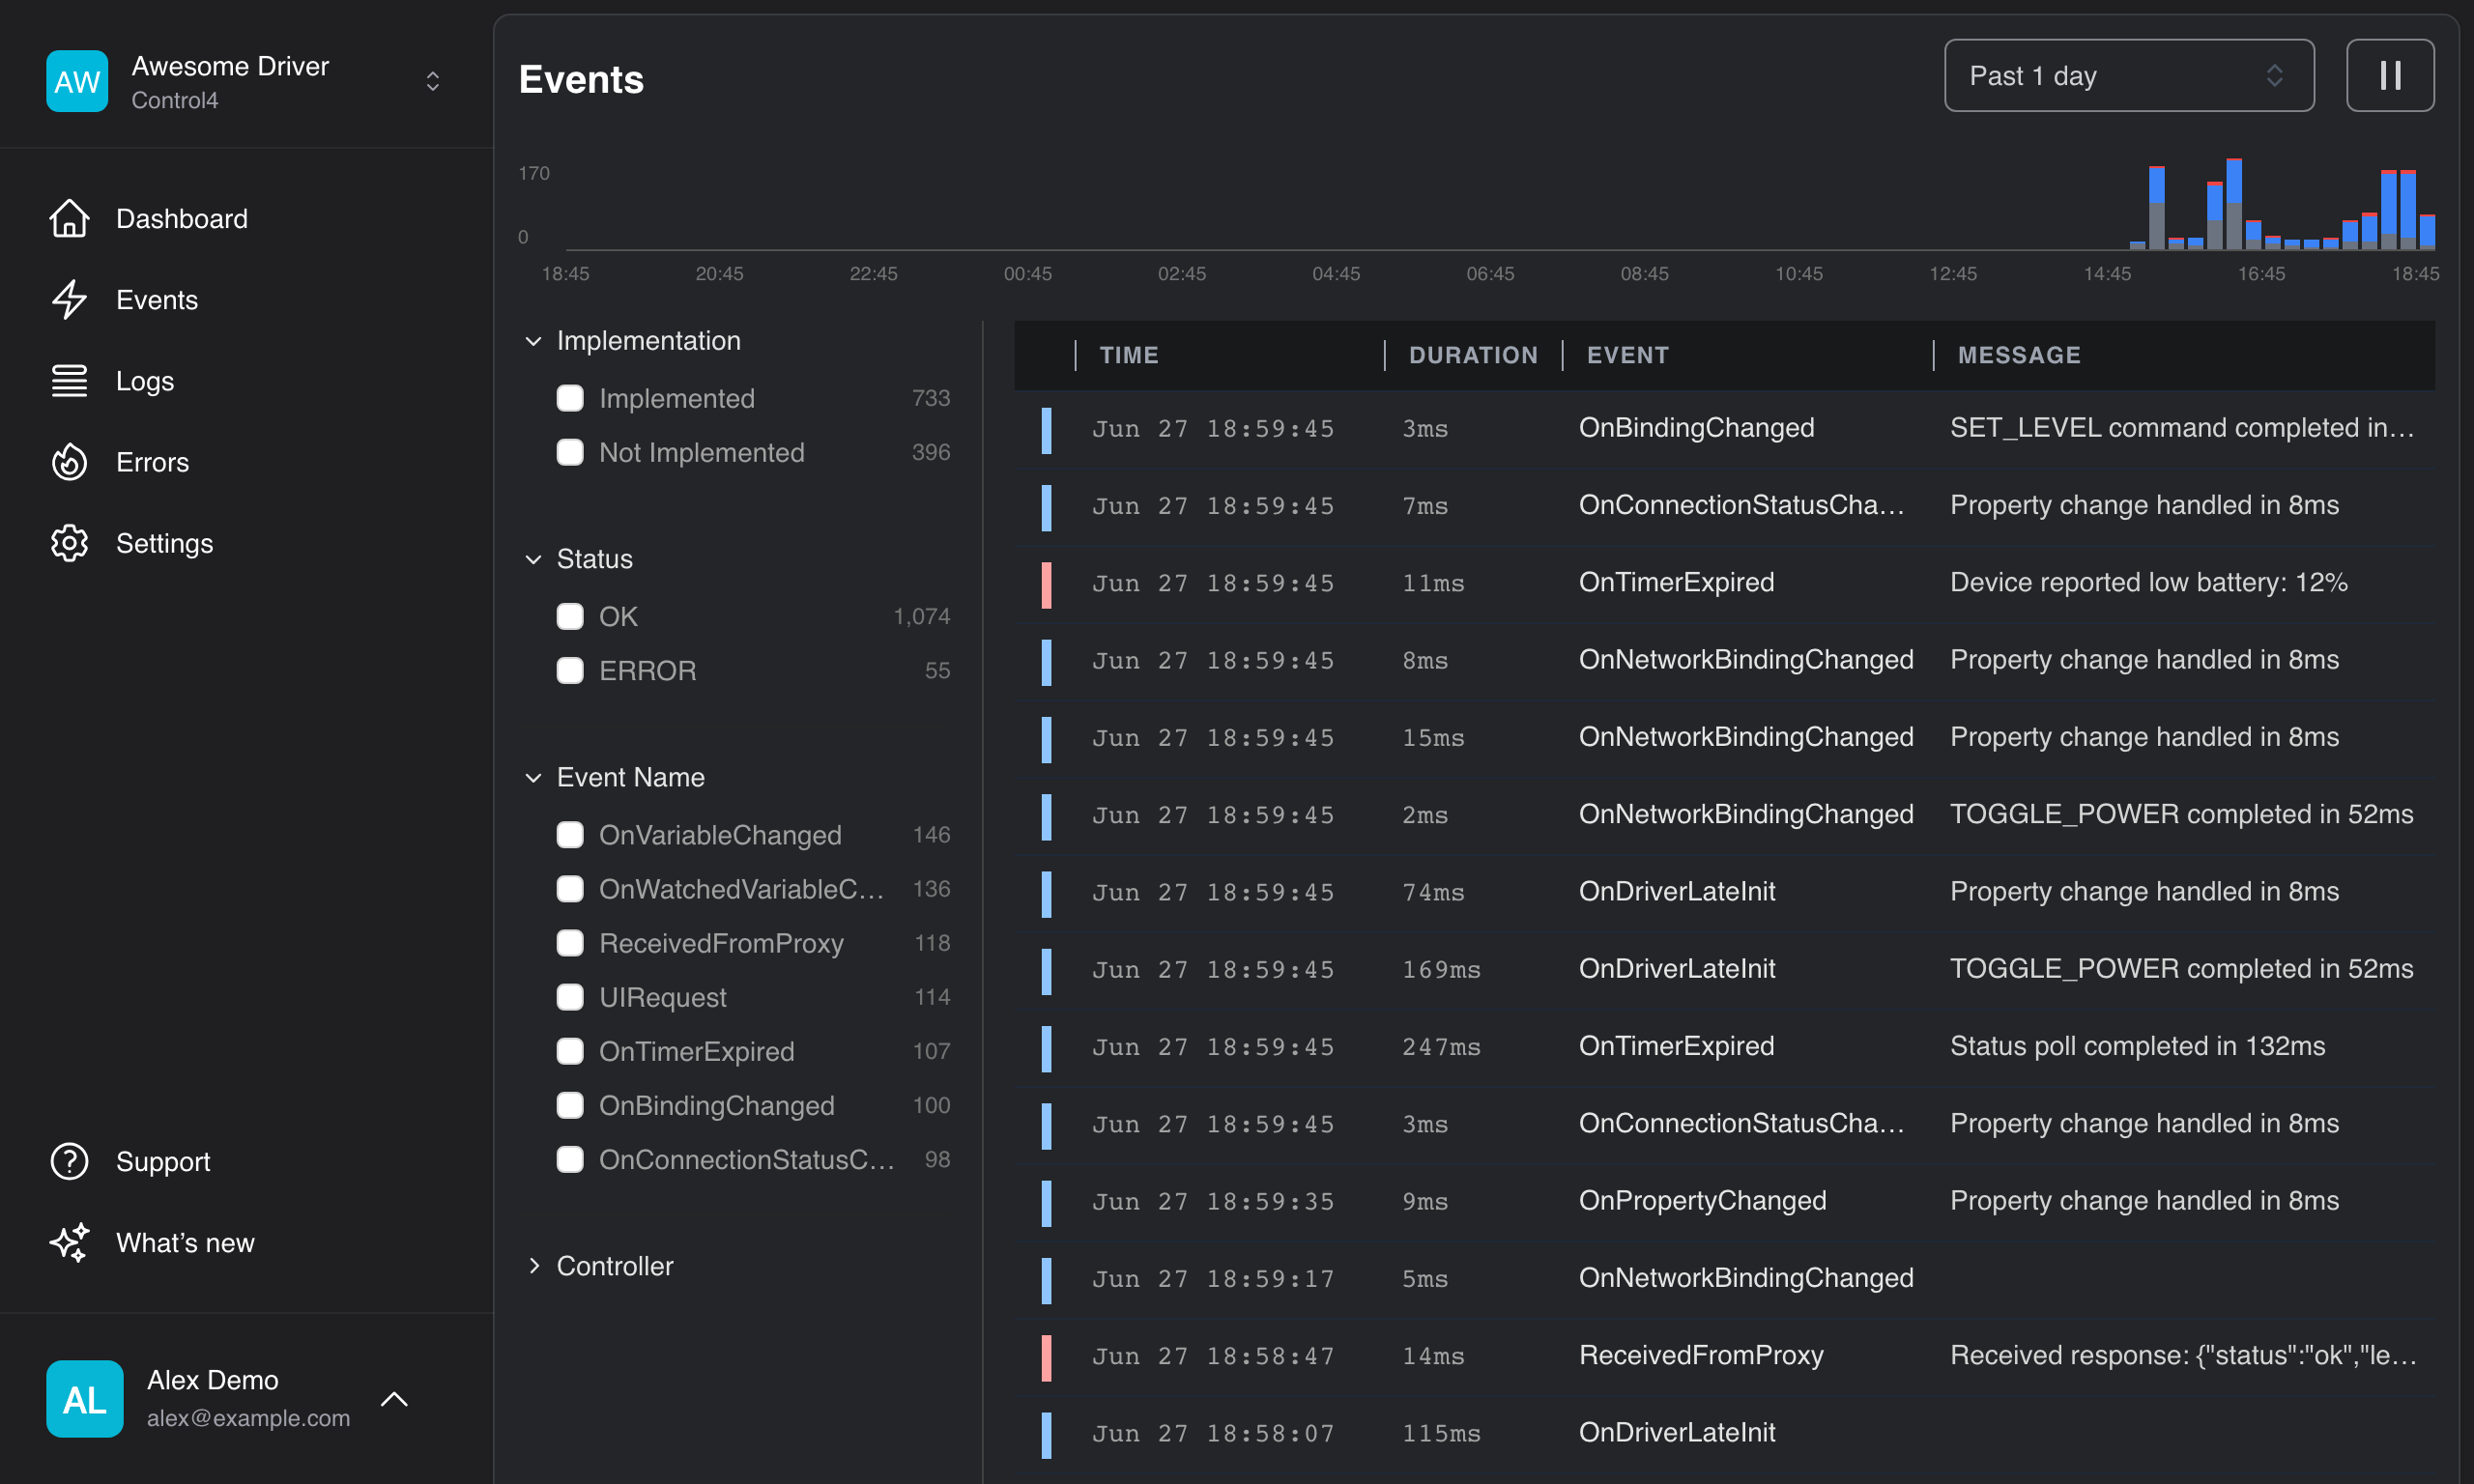Sort by the TIME column header
This screenshot has height=1484, width=2474.
[x=1129, y=355]
